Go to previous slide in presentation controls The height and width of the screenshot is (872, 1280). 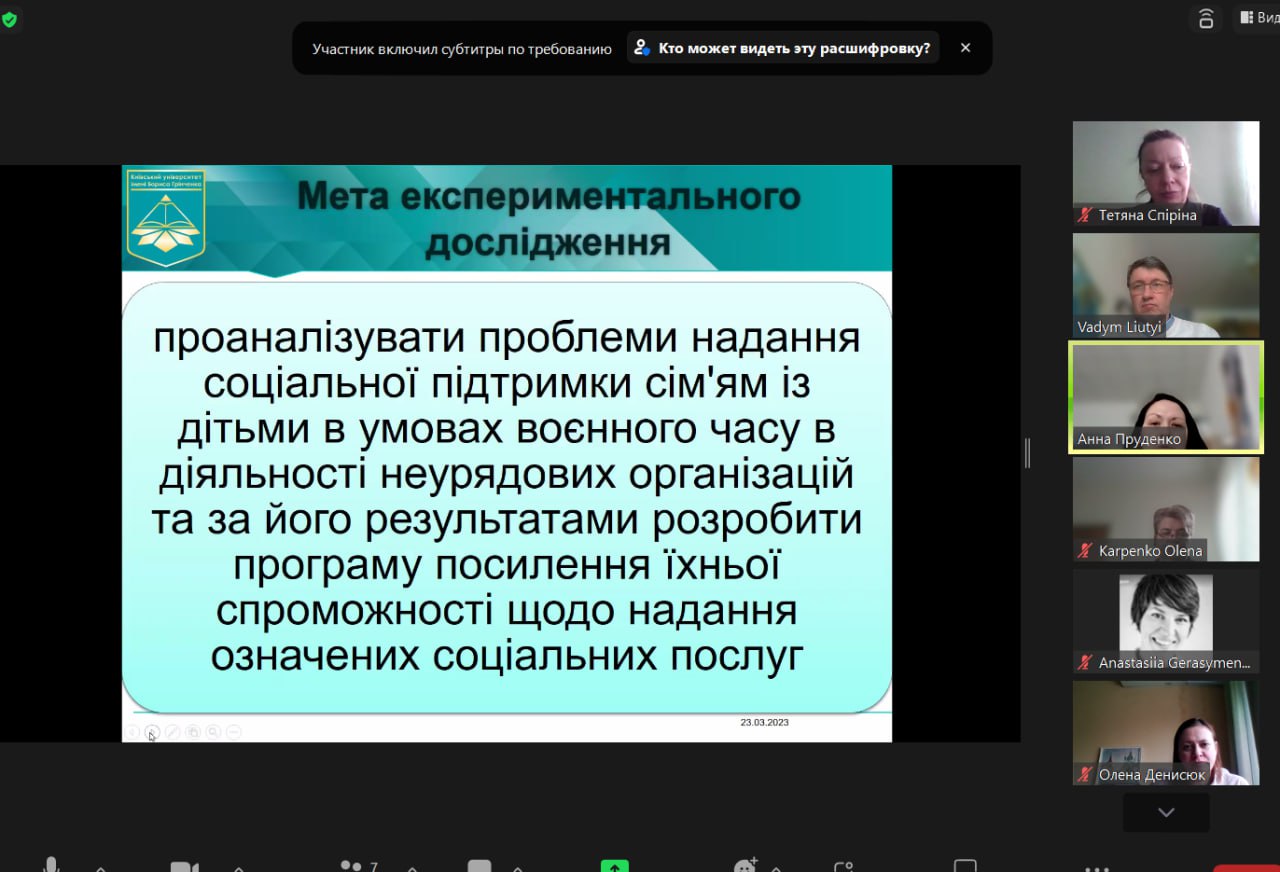132,732
